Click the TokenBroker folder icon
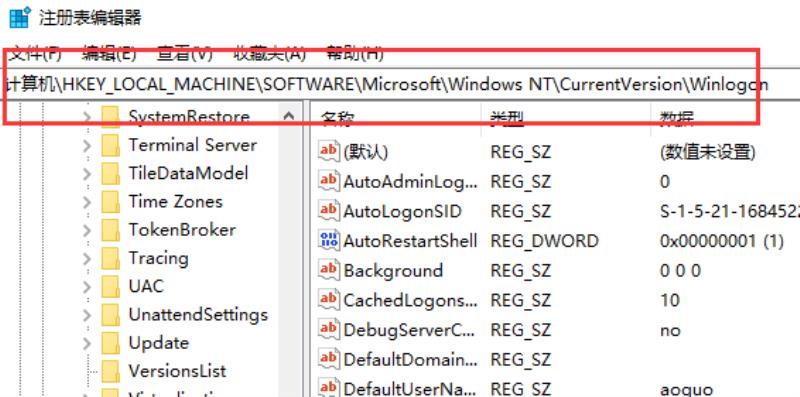 point(110,230)
